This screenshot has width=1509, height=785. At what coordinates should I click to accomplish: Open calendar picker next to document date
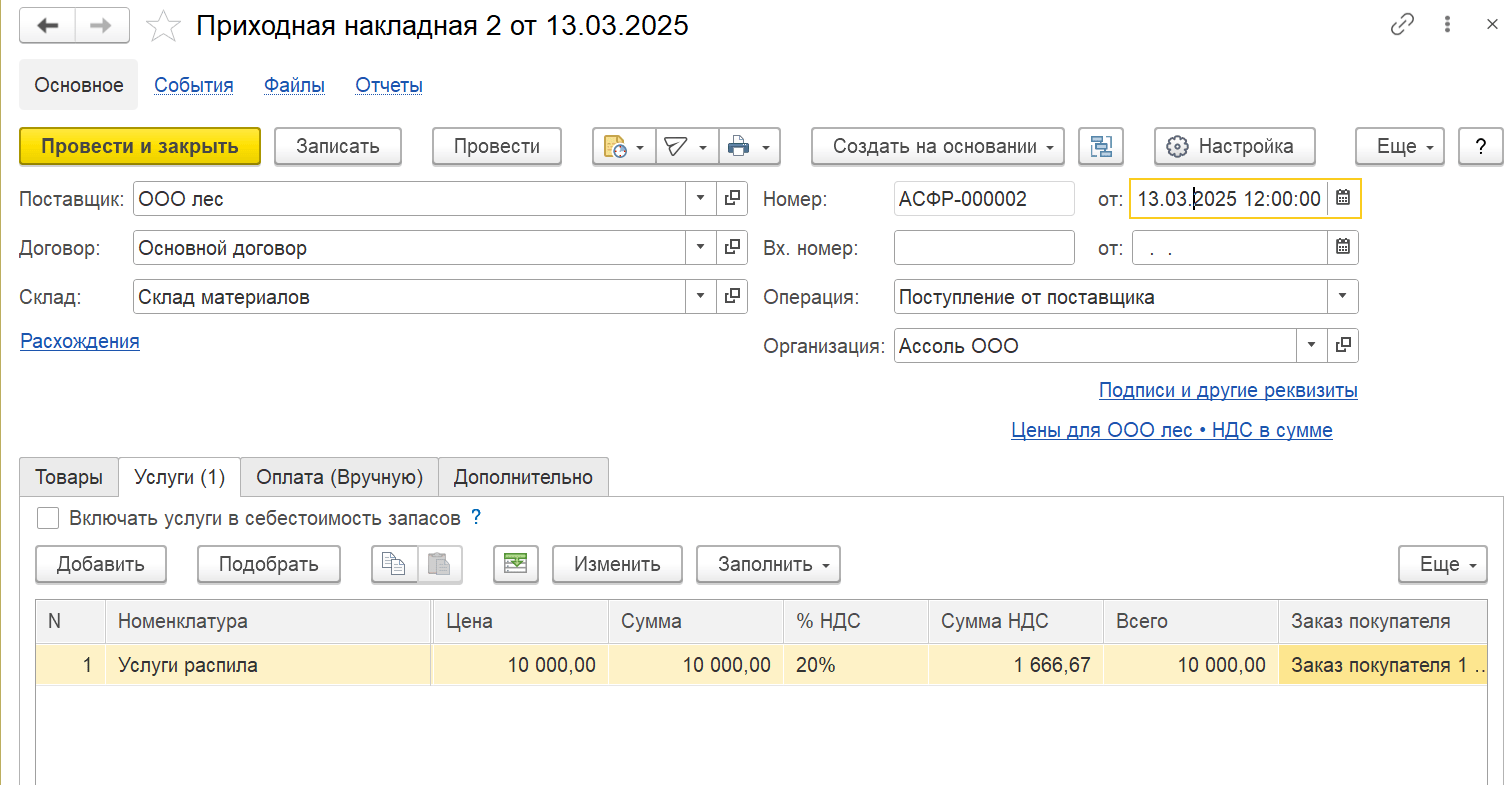[1343, 198]
